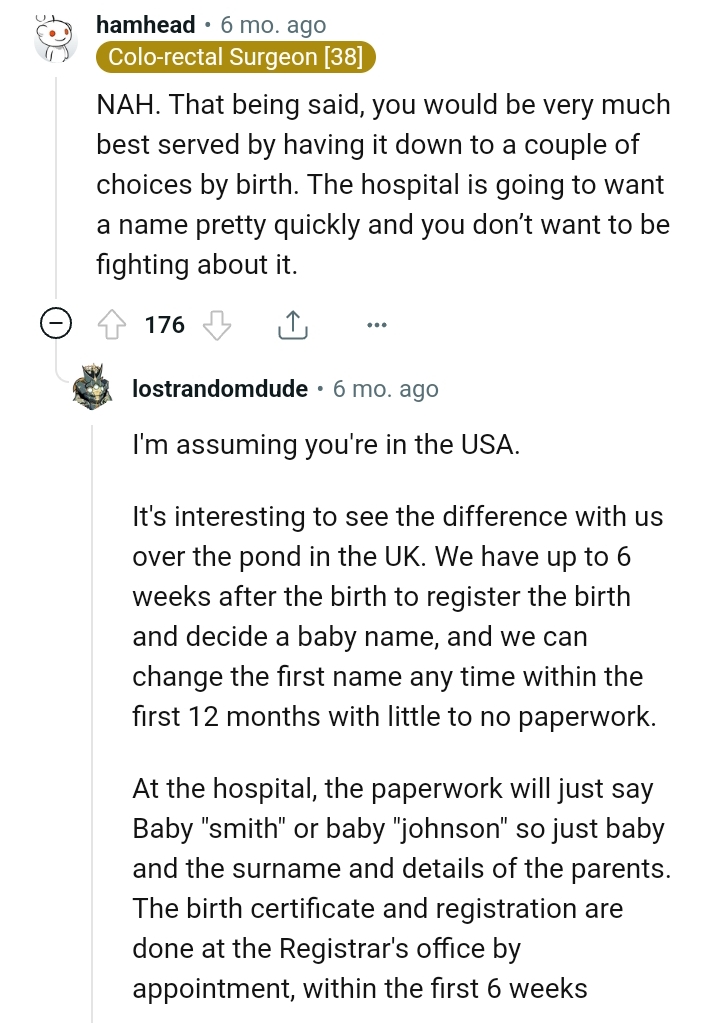Open more options for hamhead's comment

coord(376,325)
